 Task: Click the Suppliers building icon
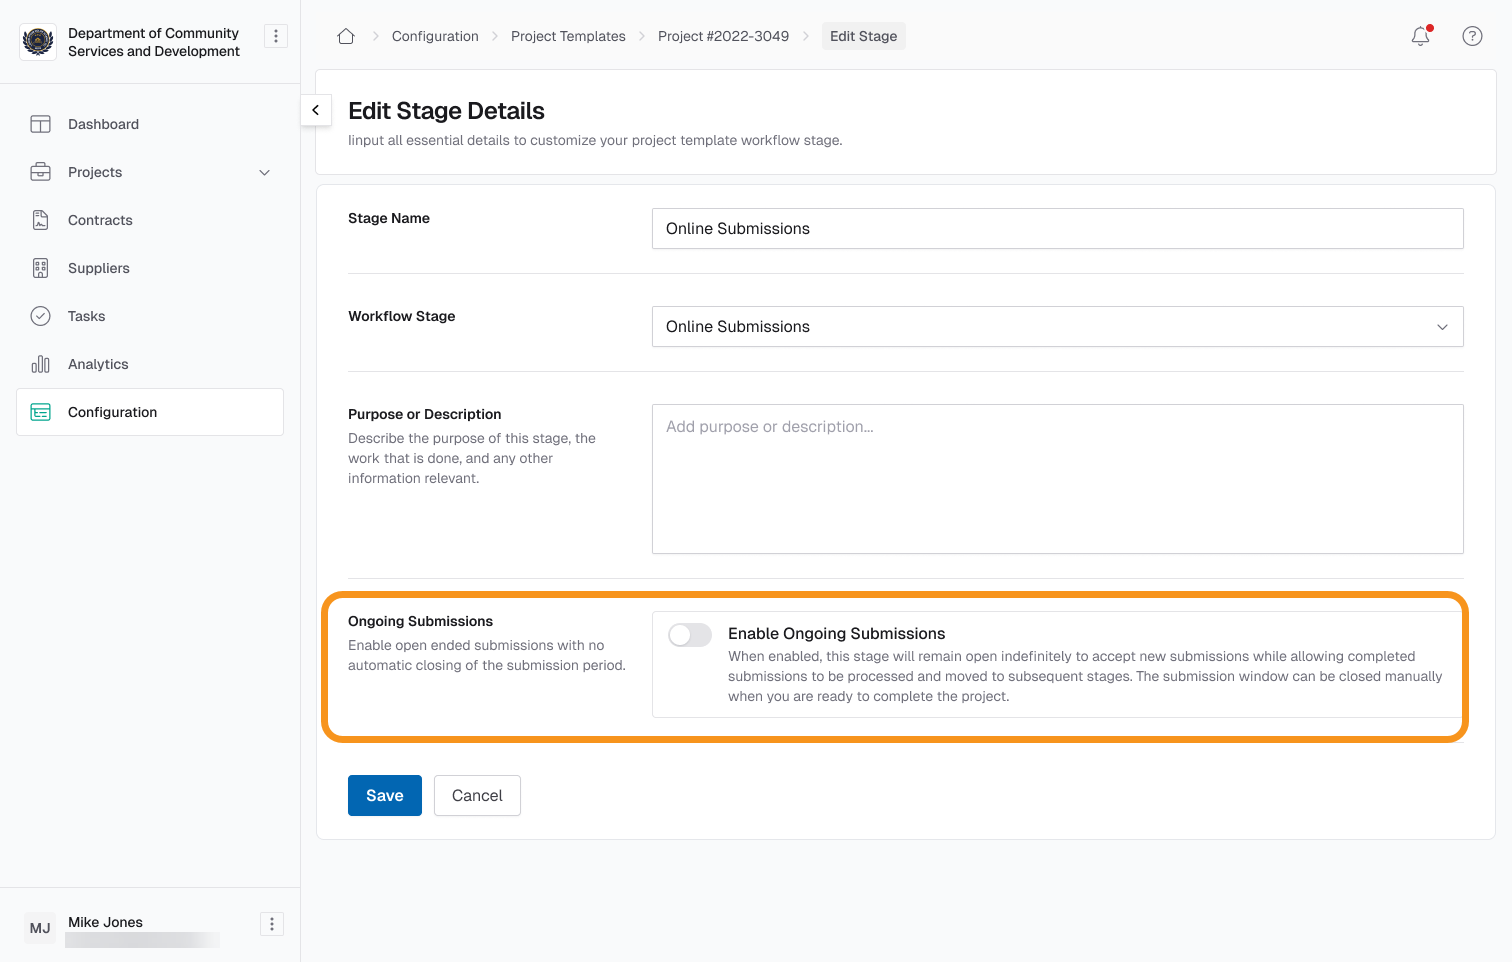[x=40, y=268]
